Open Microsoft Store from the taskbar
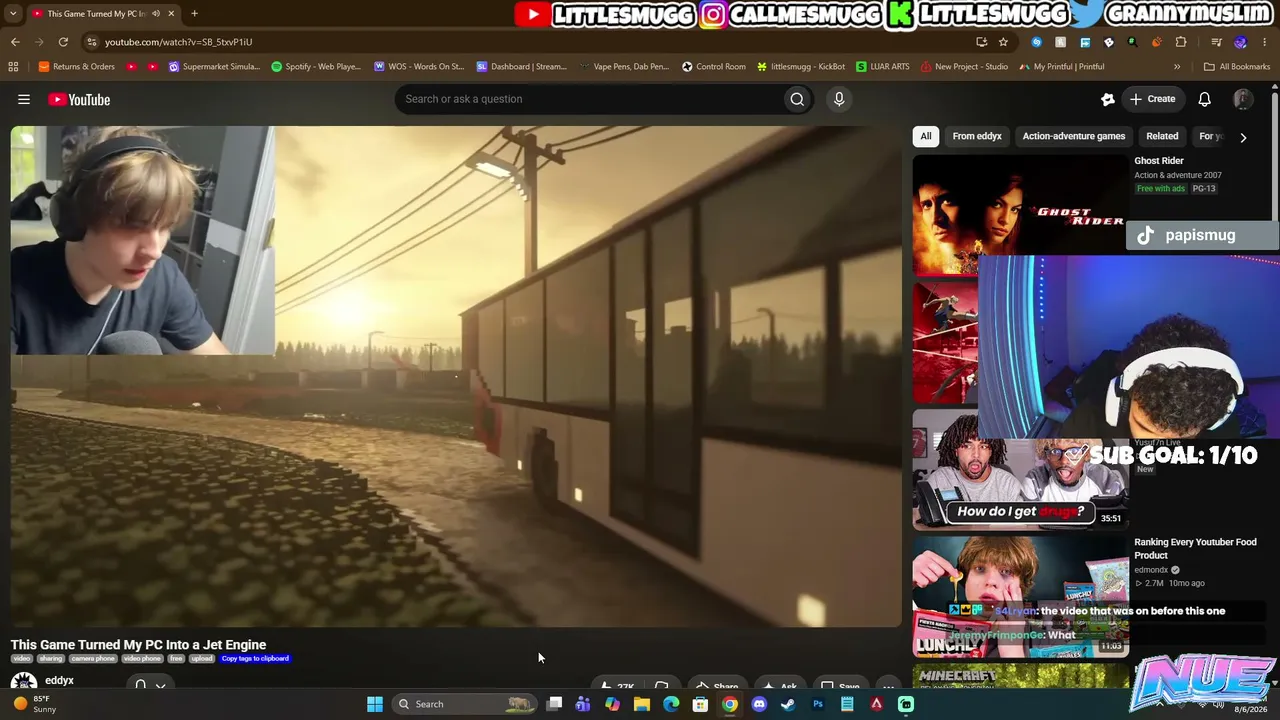The image size is (1280, 720). [x=701, y=704]
